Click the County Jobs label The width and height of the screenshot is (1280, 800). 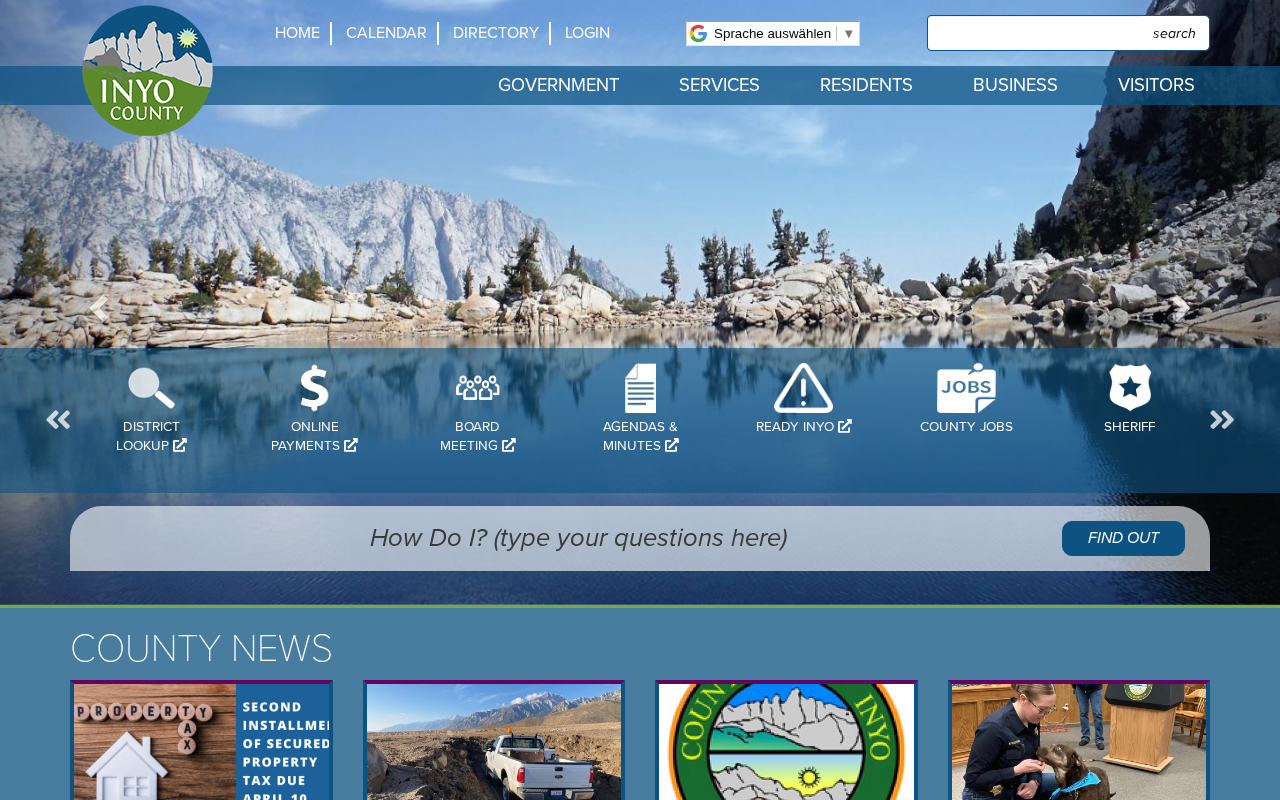click(966, 427)
